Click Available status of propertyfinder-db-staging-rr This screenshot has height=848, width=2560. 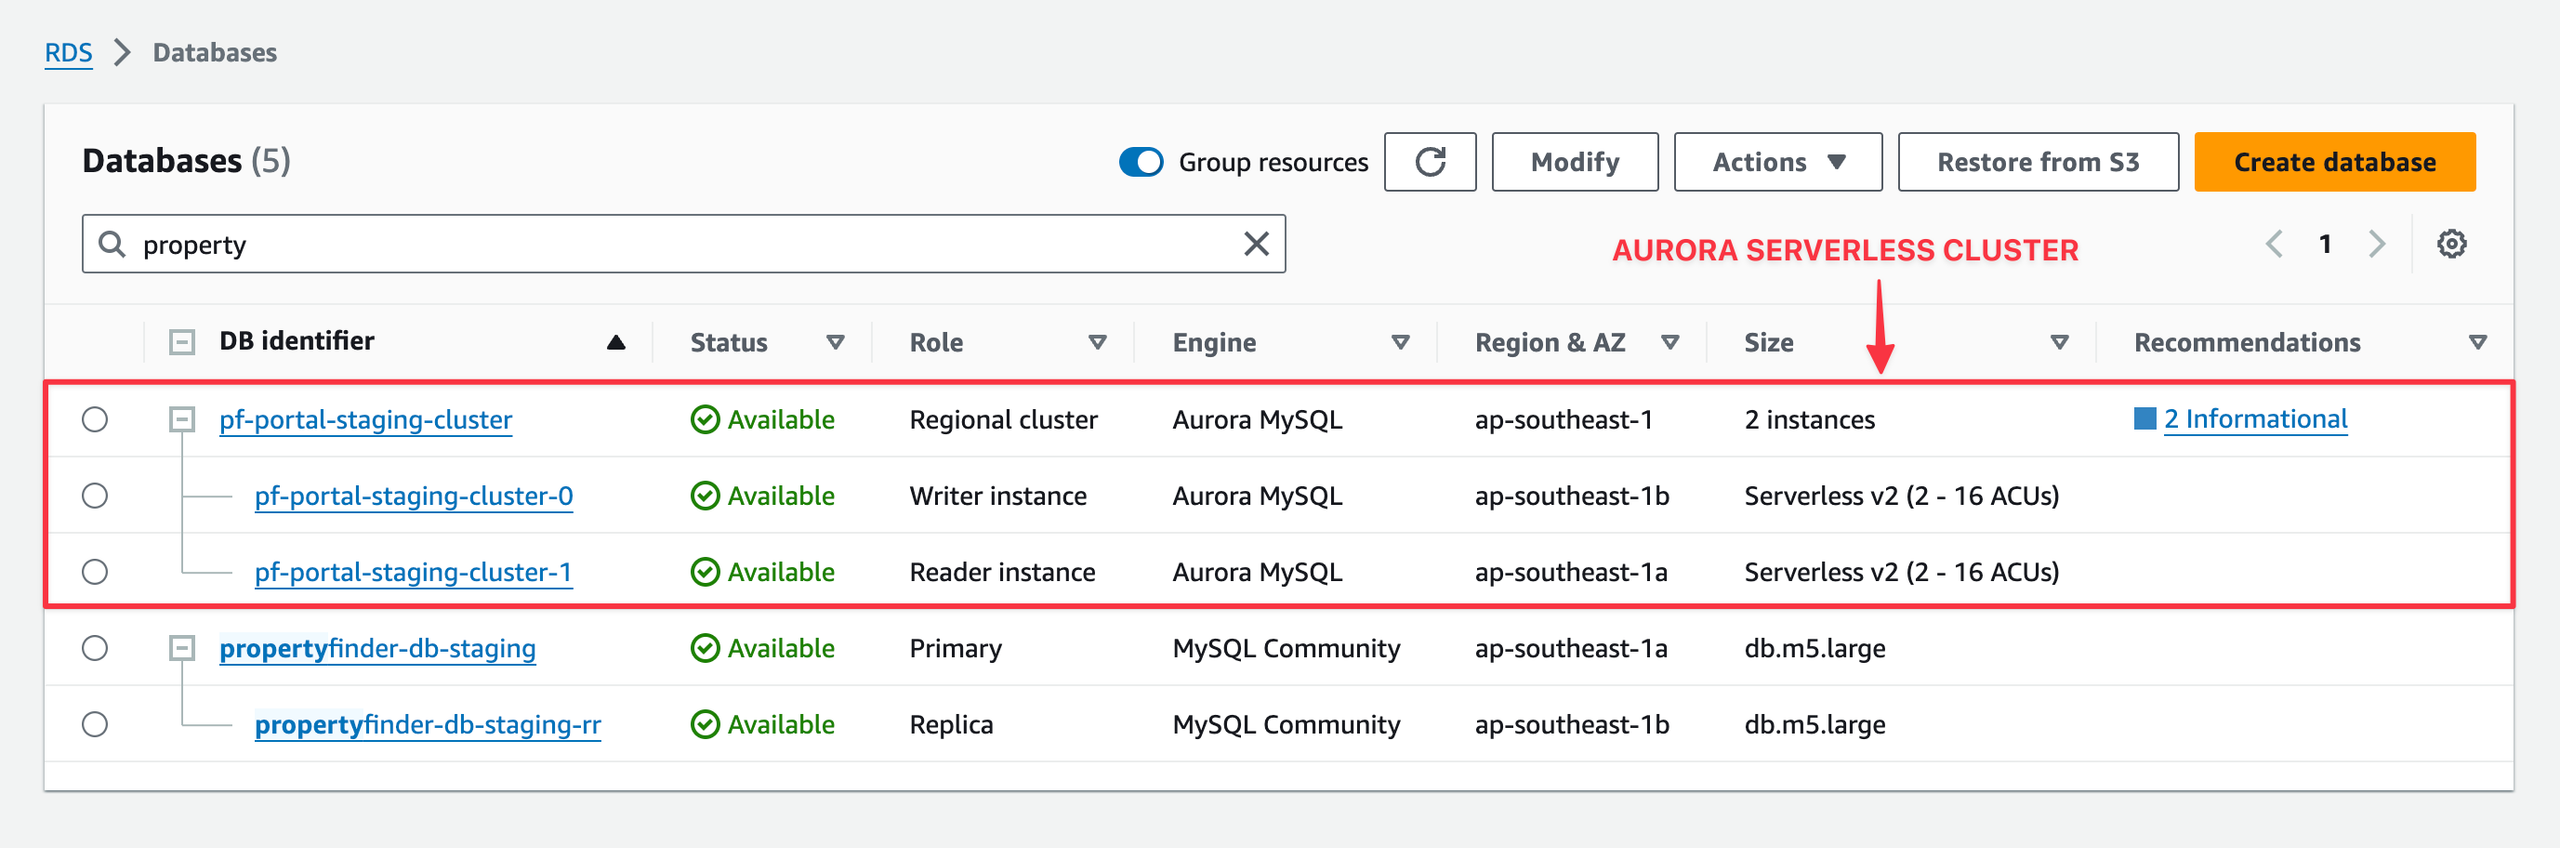point(762,724)
